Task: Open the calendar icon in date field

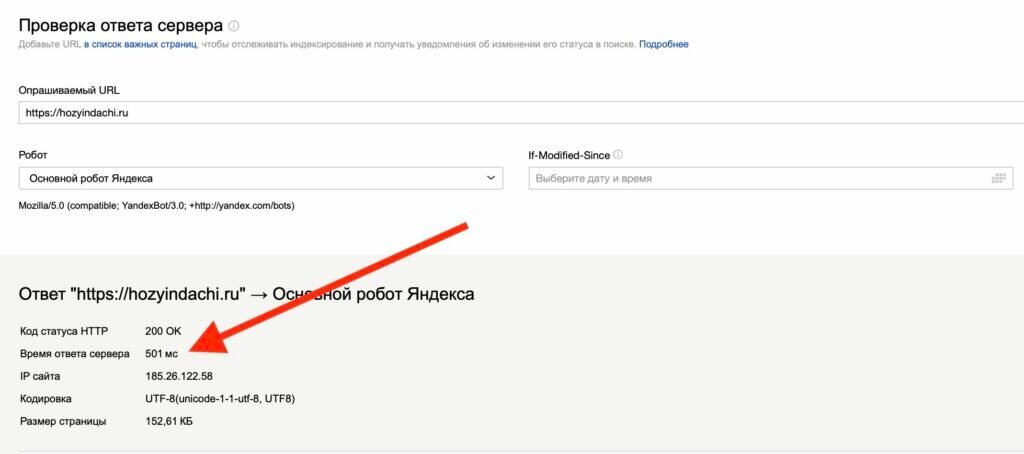Action: pyautogui.click(x=997, y=178)
